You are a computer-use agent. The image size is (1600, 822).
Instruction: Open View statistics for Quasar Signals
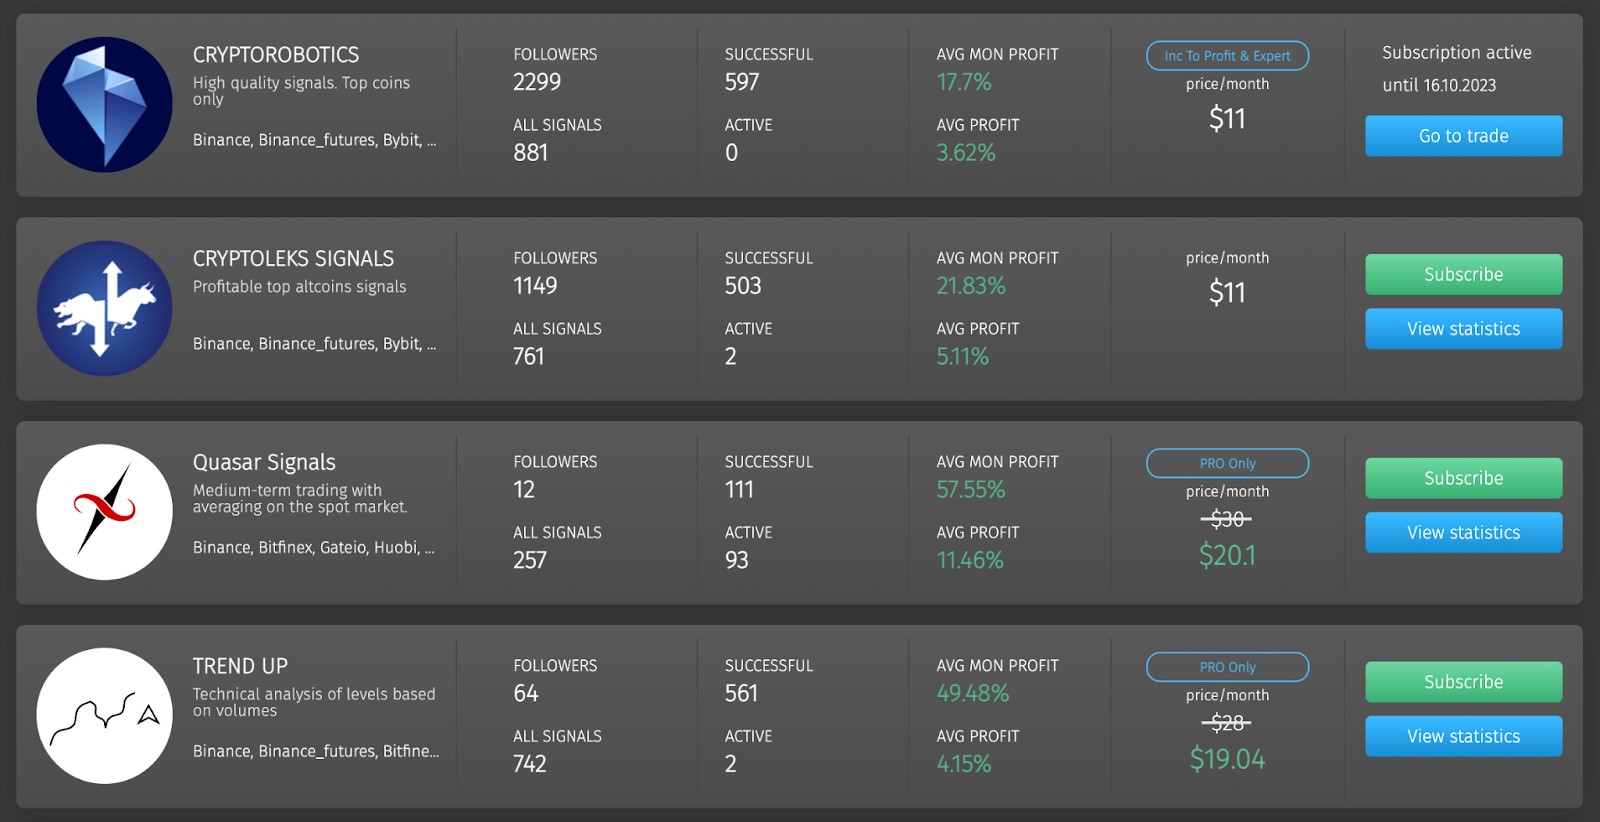point(1463,533)
